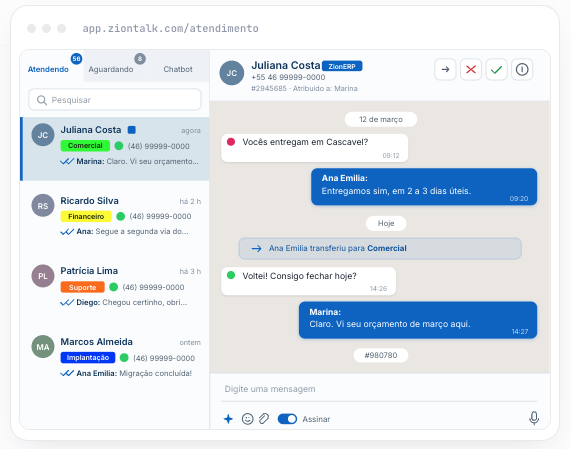571x449 pixels.
Task: Click Ricardo Silva's RS avatar
Action: [43, 205]
